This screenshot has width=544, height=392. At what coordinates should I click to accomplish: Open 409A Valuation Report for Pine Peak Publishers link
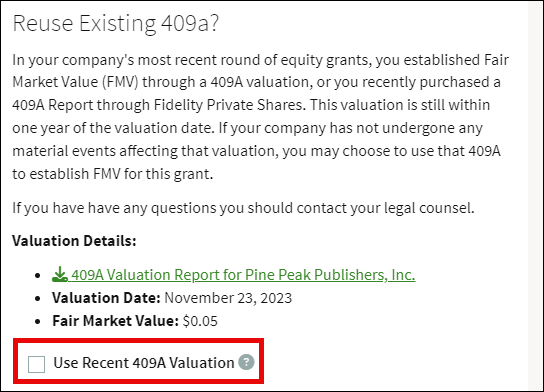pyautogui.click(x=233, y=275)
